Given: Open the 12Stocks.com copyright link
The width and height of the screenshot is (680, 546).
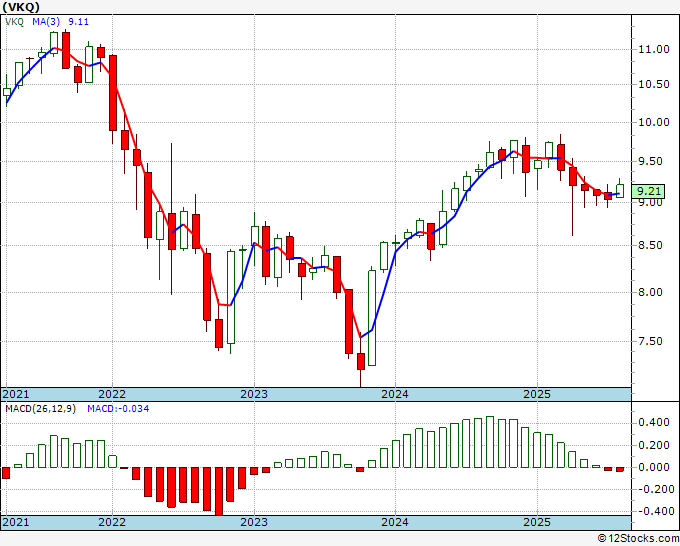Looking at the screenshot, I should tap(638, 539).
